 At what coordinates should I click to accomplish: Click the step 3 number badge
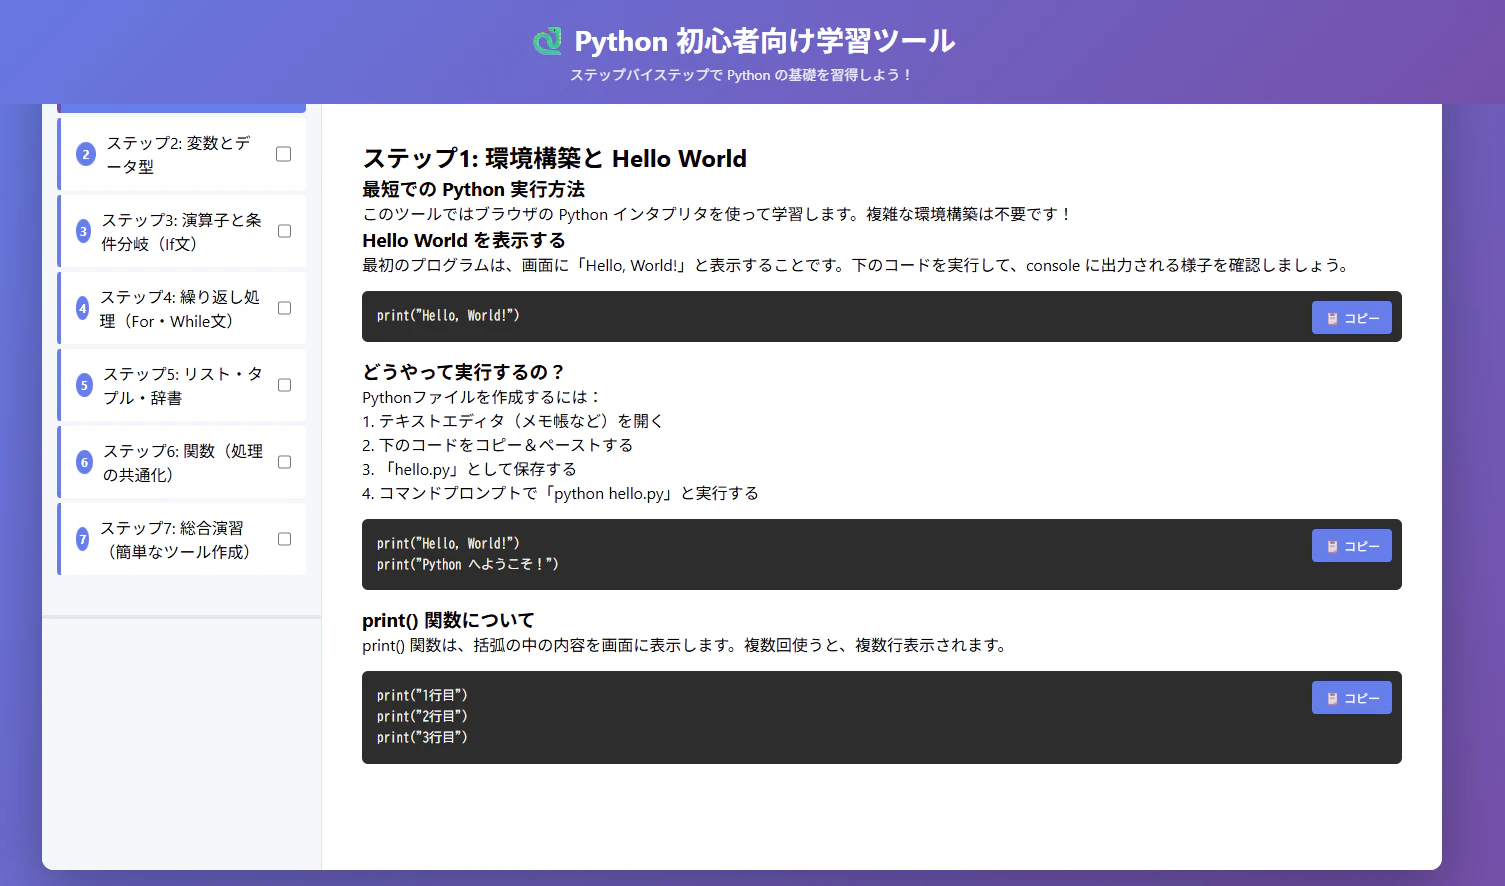point(83,231)
